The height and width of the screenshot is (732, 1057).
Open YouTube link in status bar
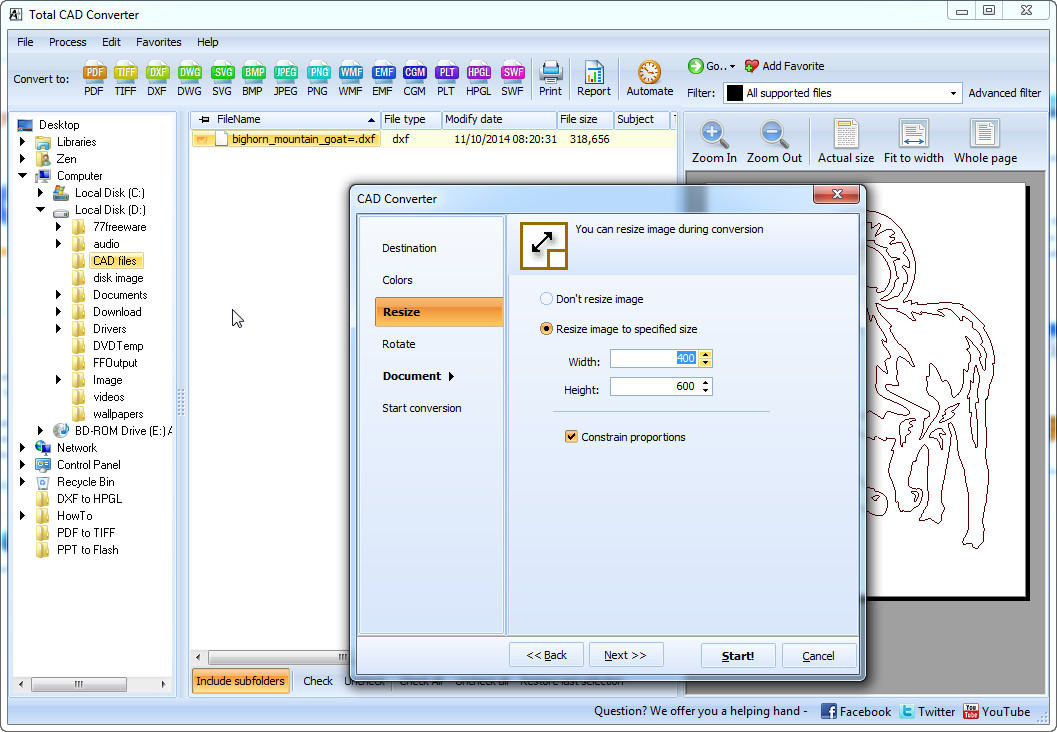tap(997, 711)
